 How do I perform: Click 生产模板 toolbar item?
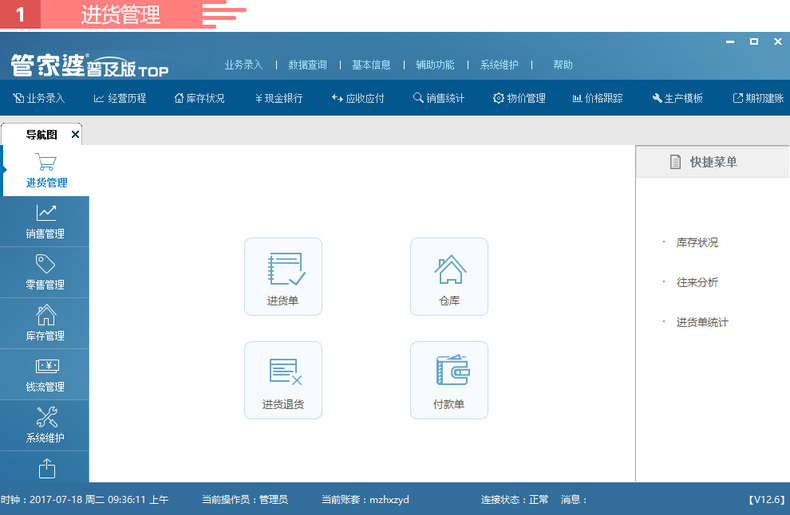[x=678, y=98]
